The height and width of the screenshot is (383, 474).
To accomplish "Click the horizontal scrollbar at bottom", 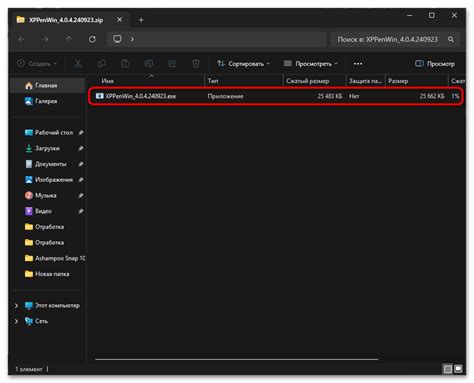I will coord(236,359).
